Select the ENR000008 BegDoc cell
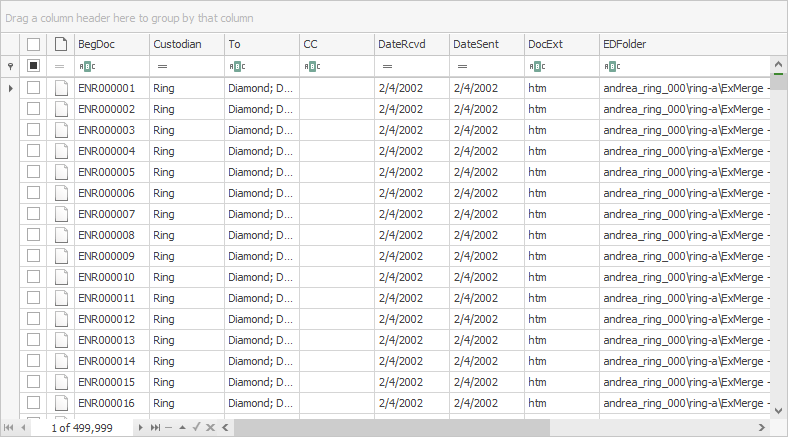The height and width of the screenshot is (437, 788). (x=111, y=235)
